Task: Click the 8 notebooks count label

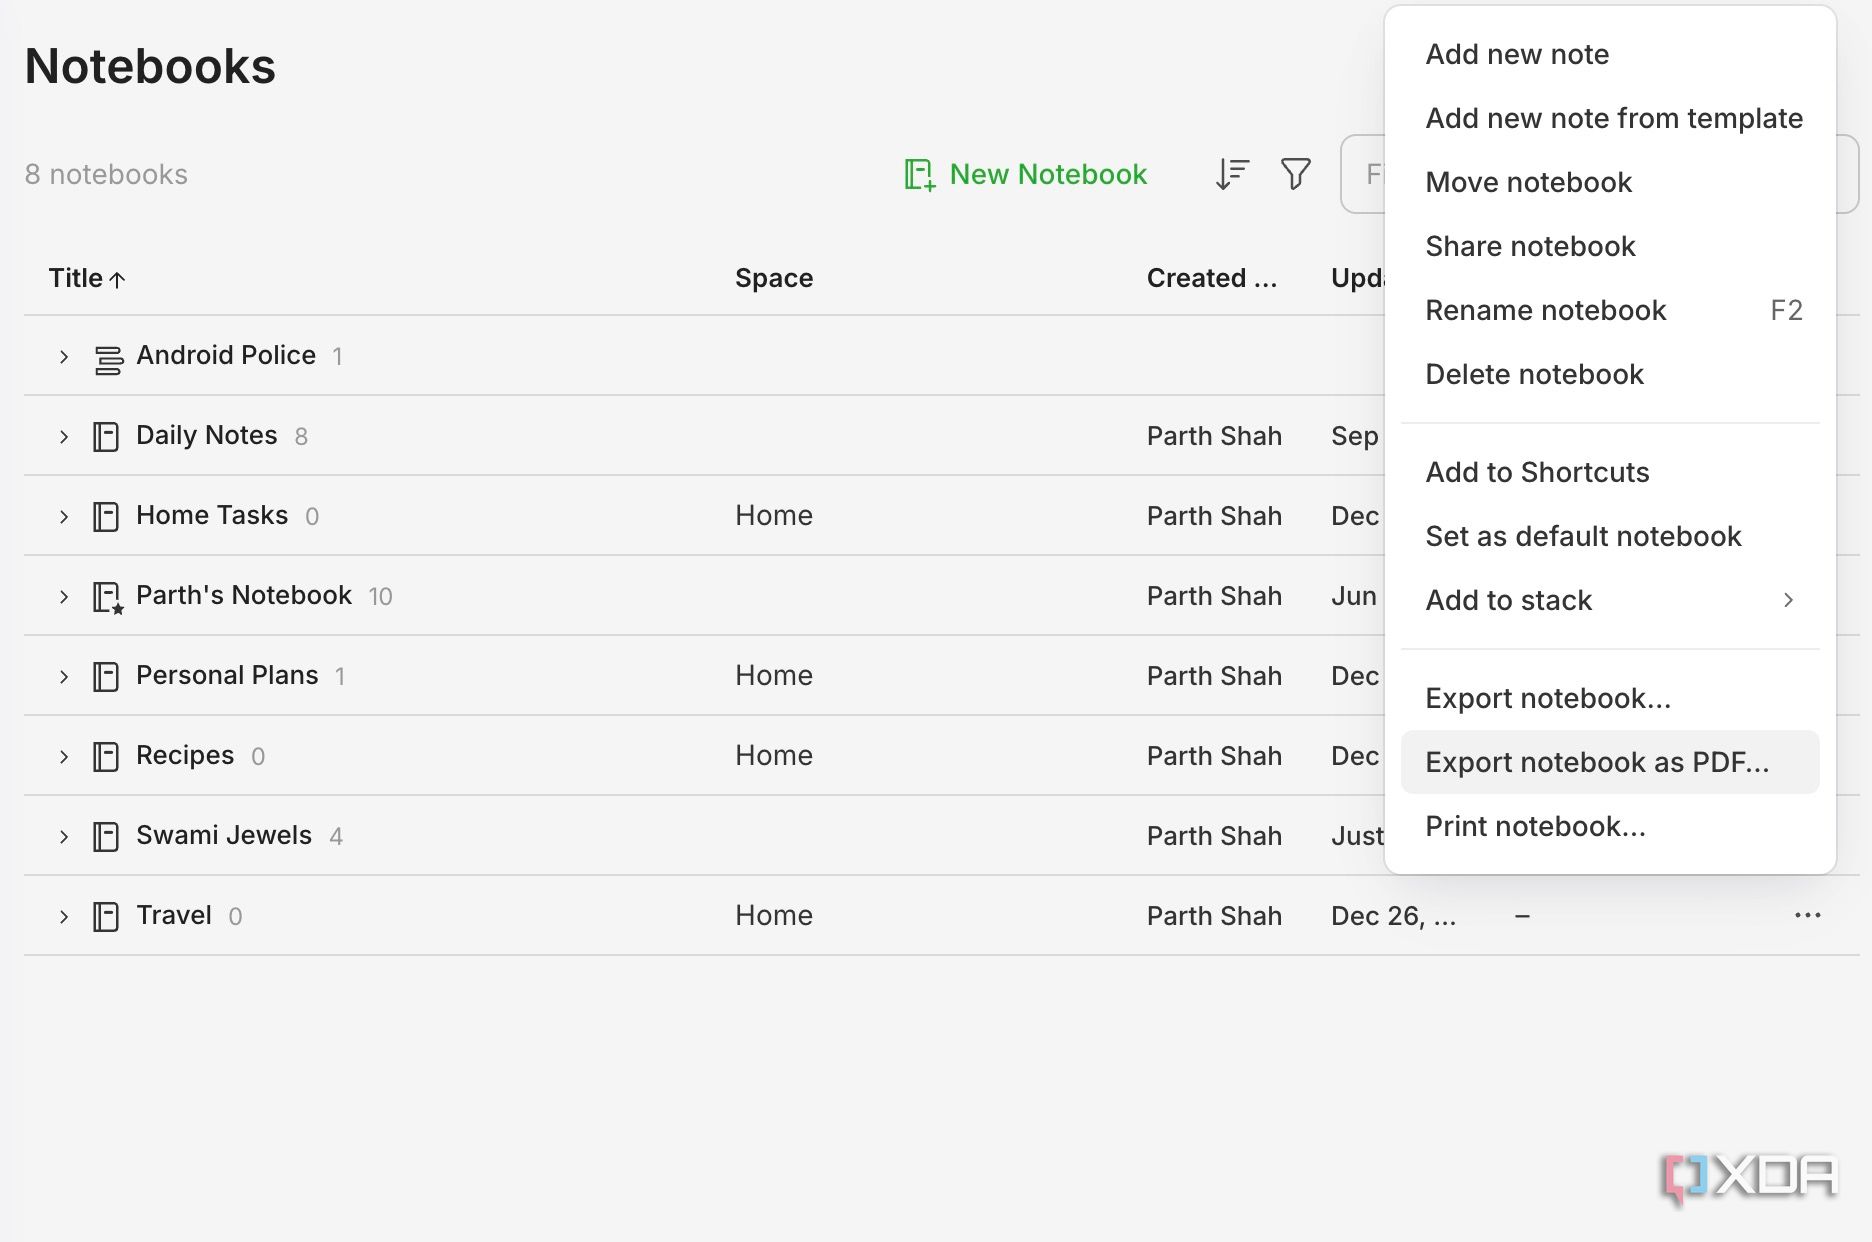Action: 106,174
